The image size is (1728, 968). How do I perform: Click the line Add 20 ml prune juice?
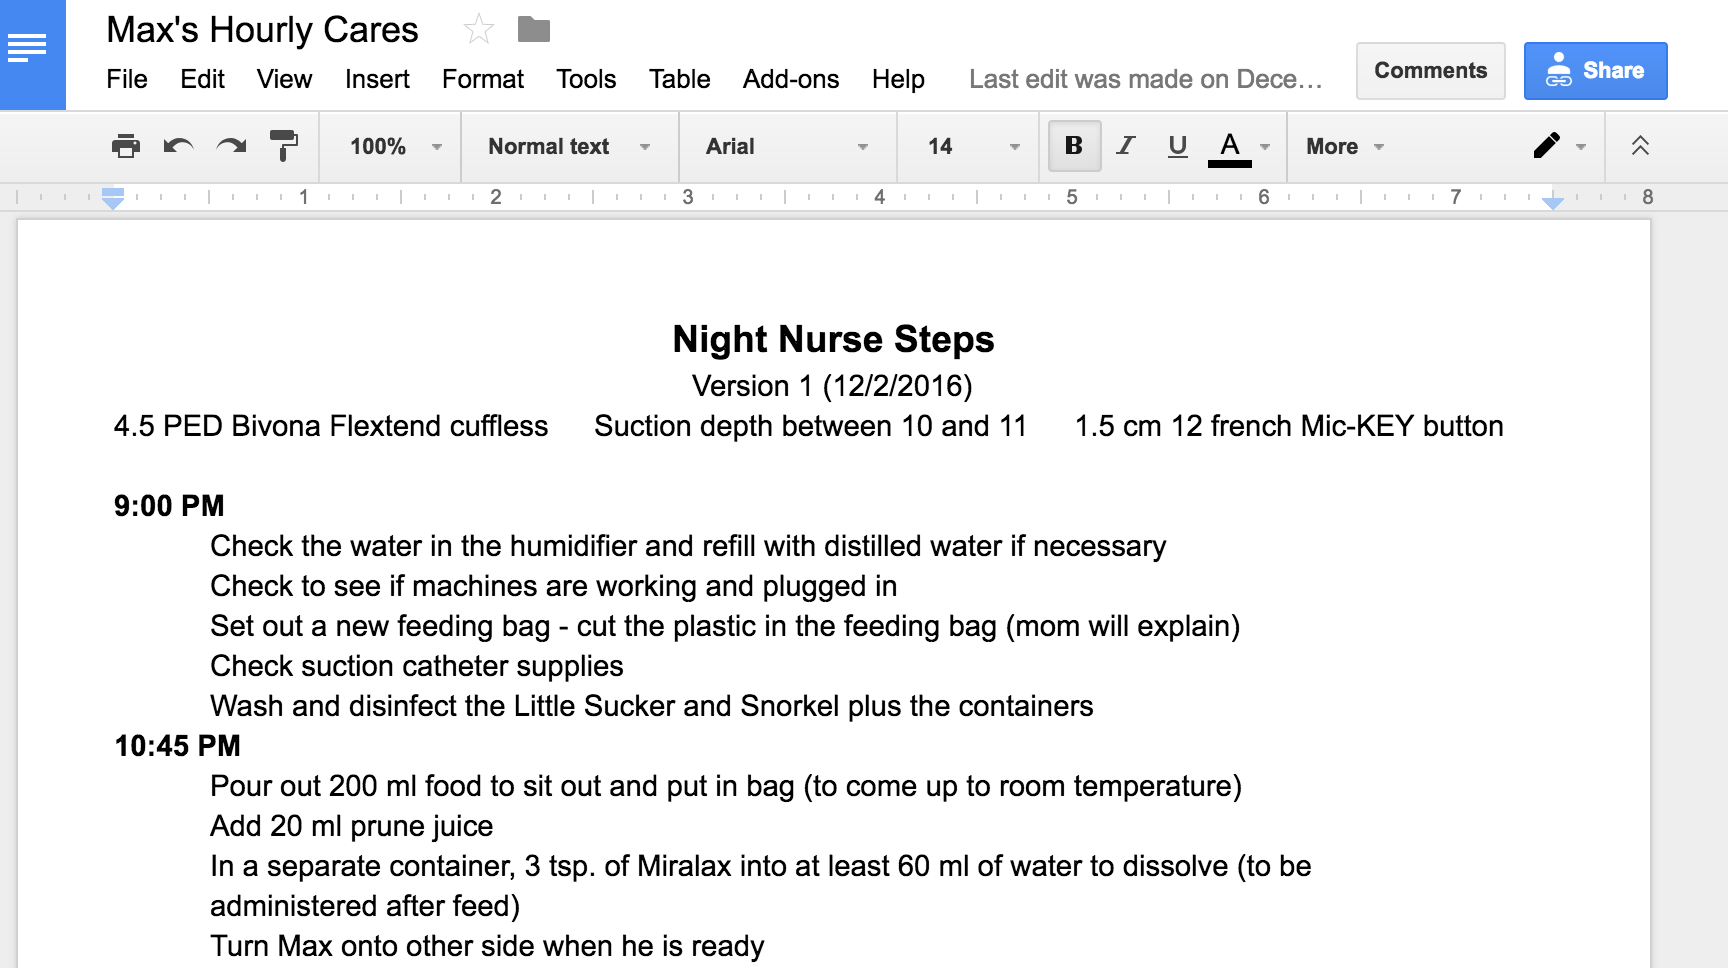coord(351,826)
